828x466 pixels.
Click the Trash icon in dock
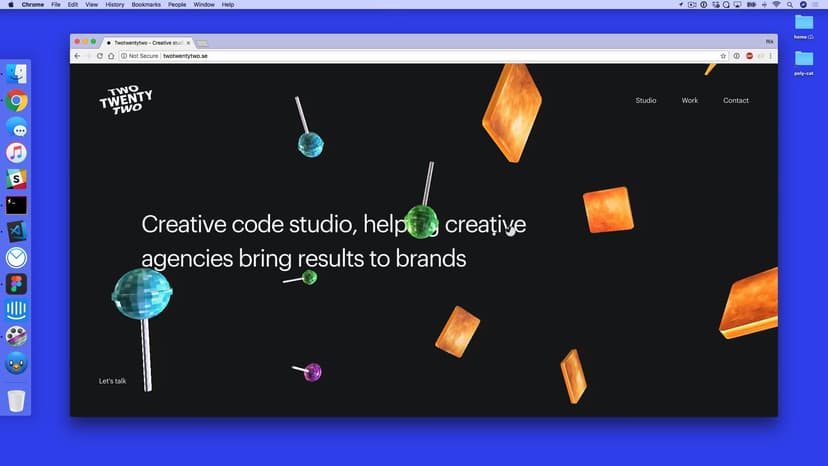click(16, 401)
